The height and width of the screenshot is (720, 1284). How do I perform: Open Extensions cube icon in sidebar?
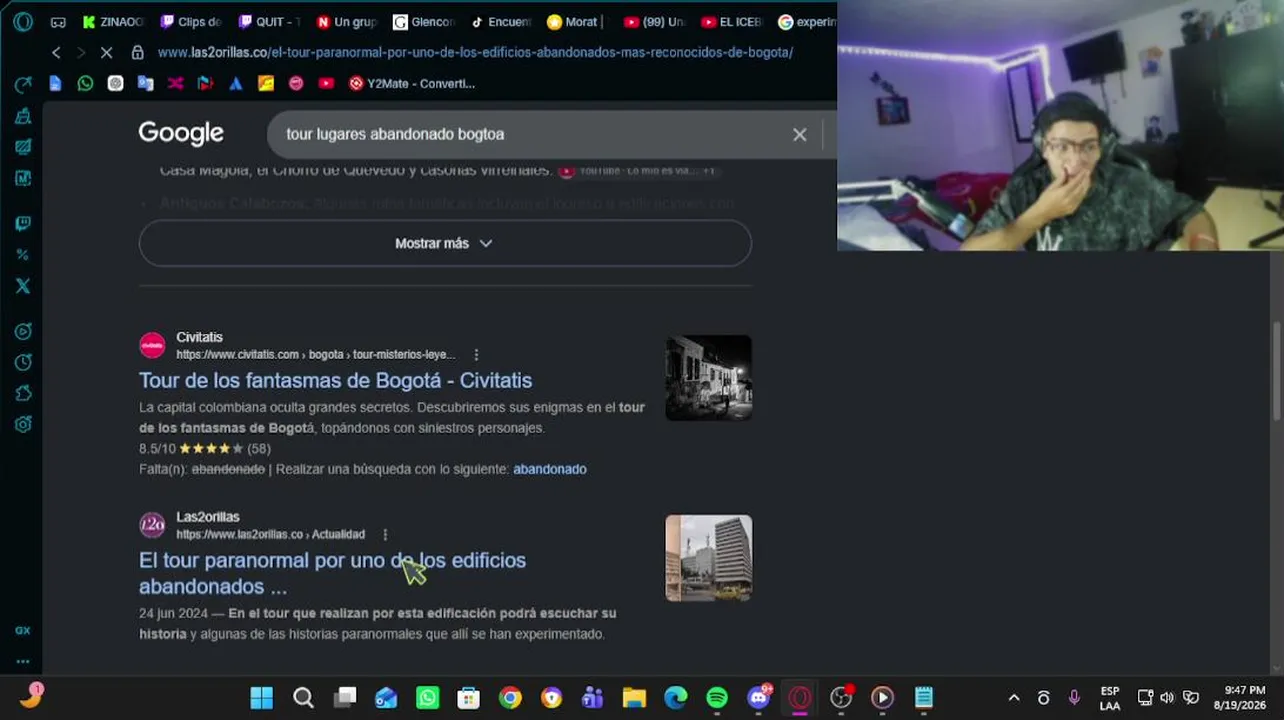(23, 393)
